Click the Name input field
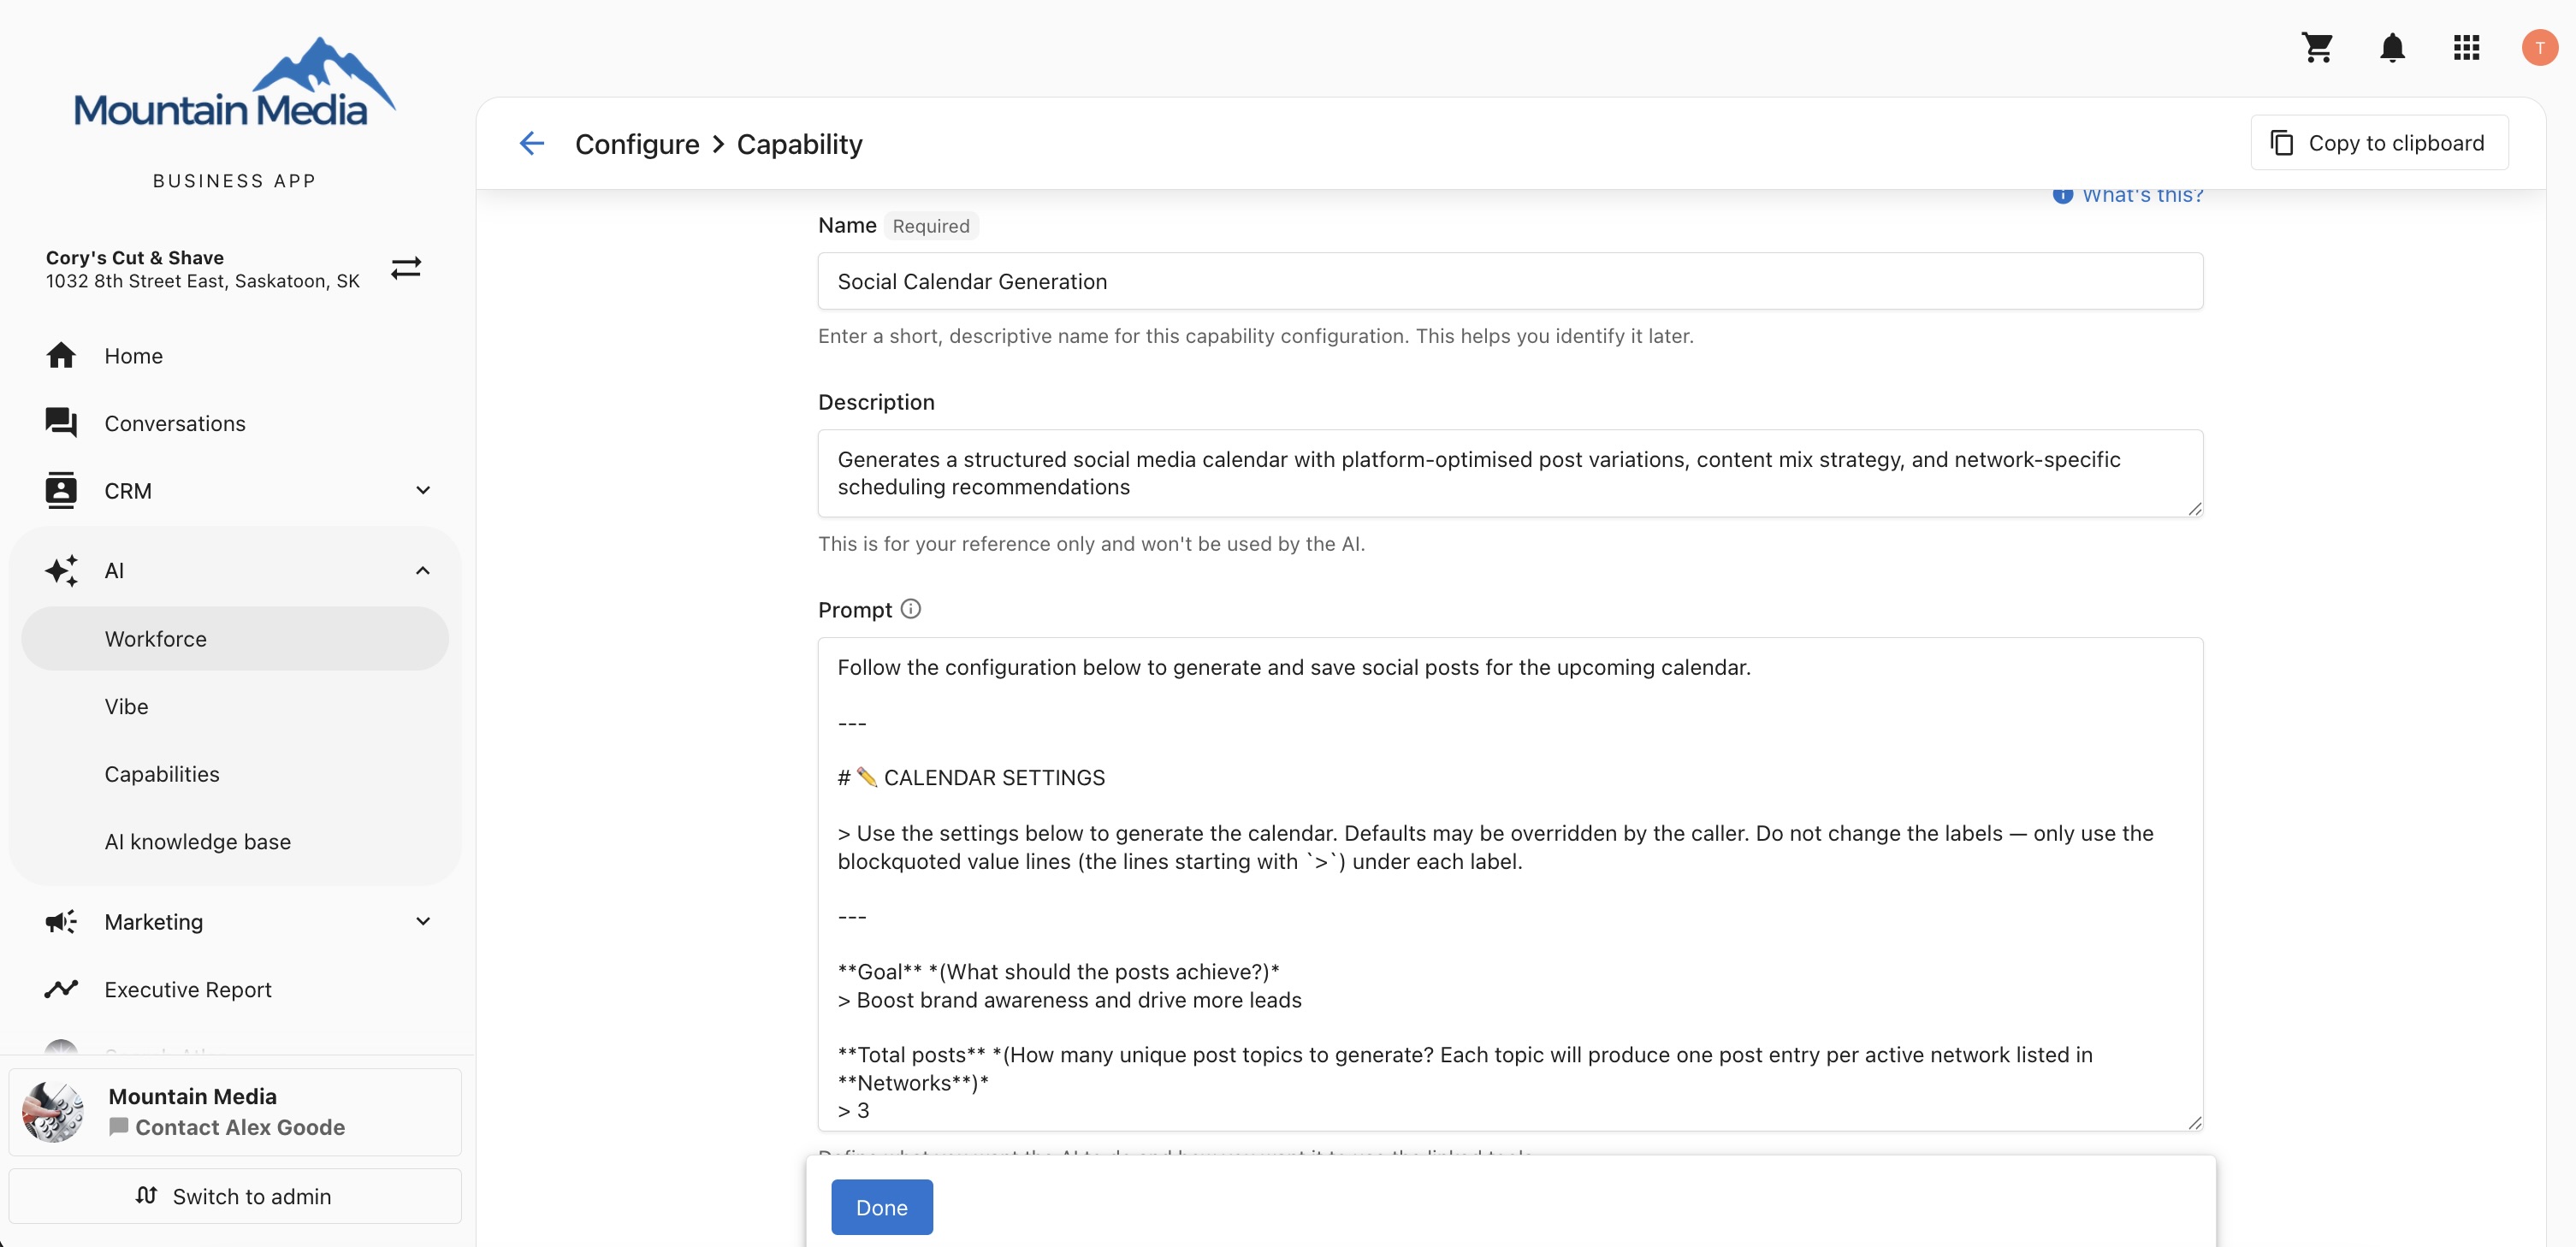Viewport: 2576px width, 1247px height. [1510, 281]
